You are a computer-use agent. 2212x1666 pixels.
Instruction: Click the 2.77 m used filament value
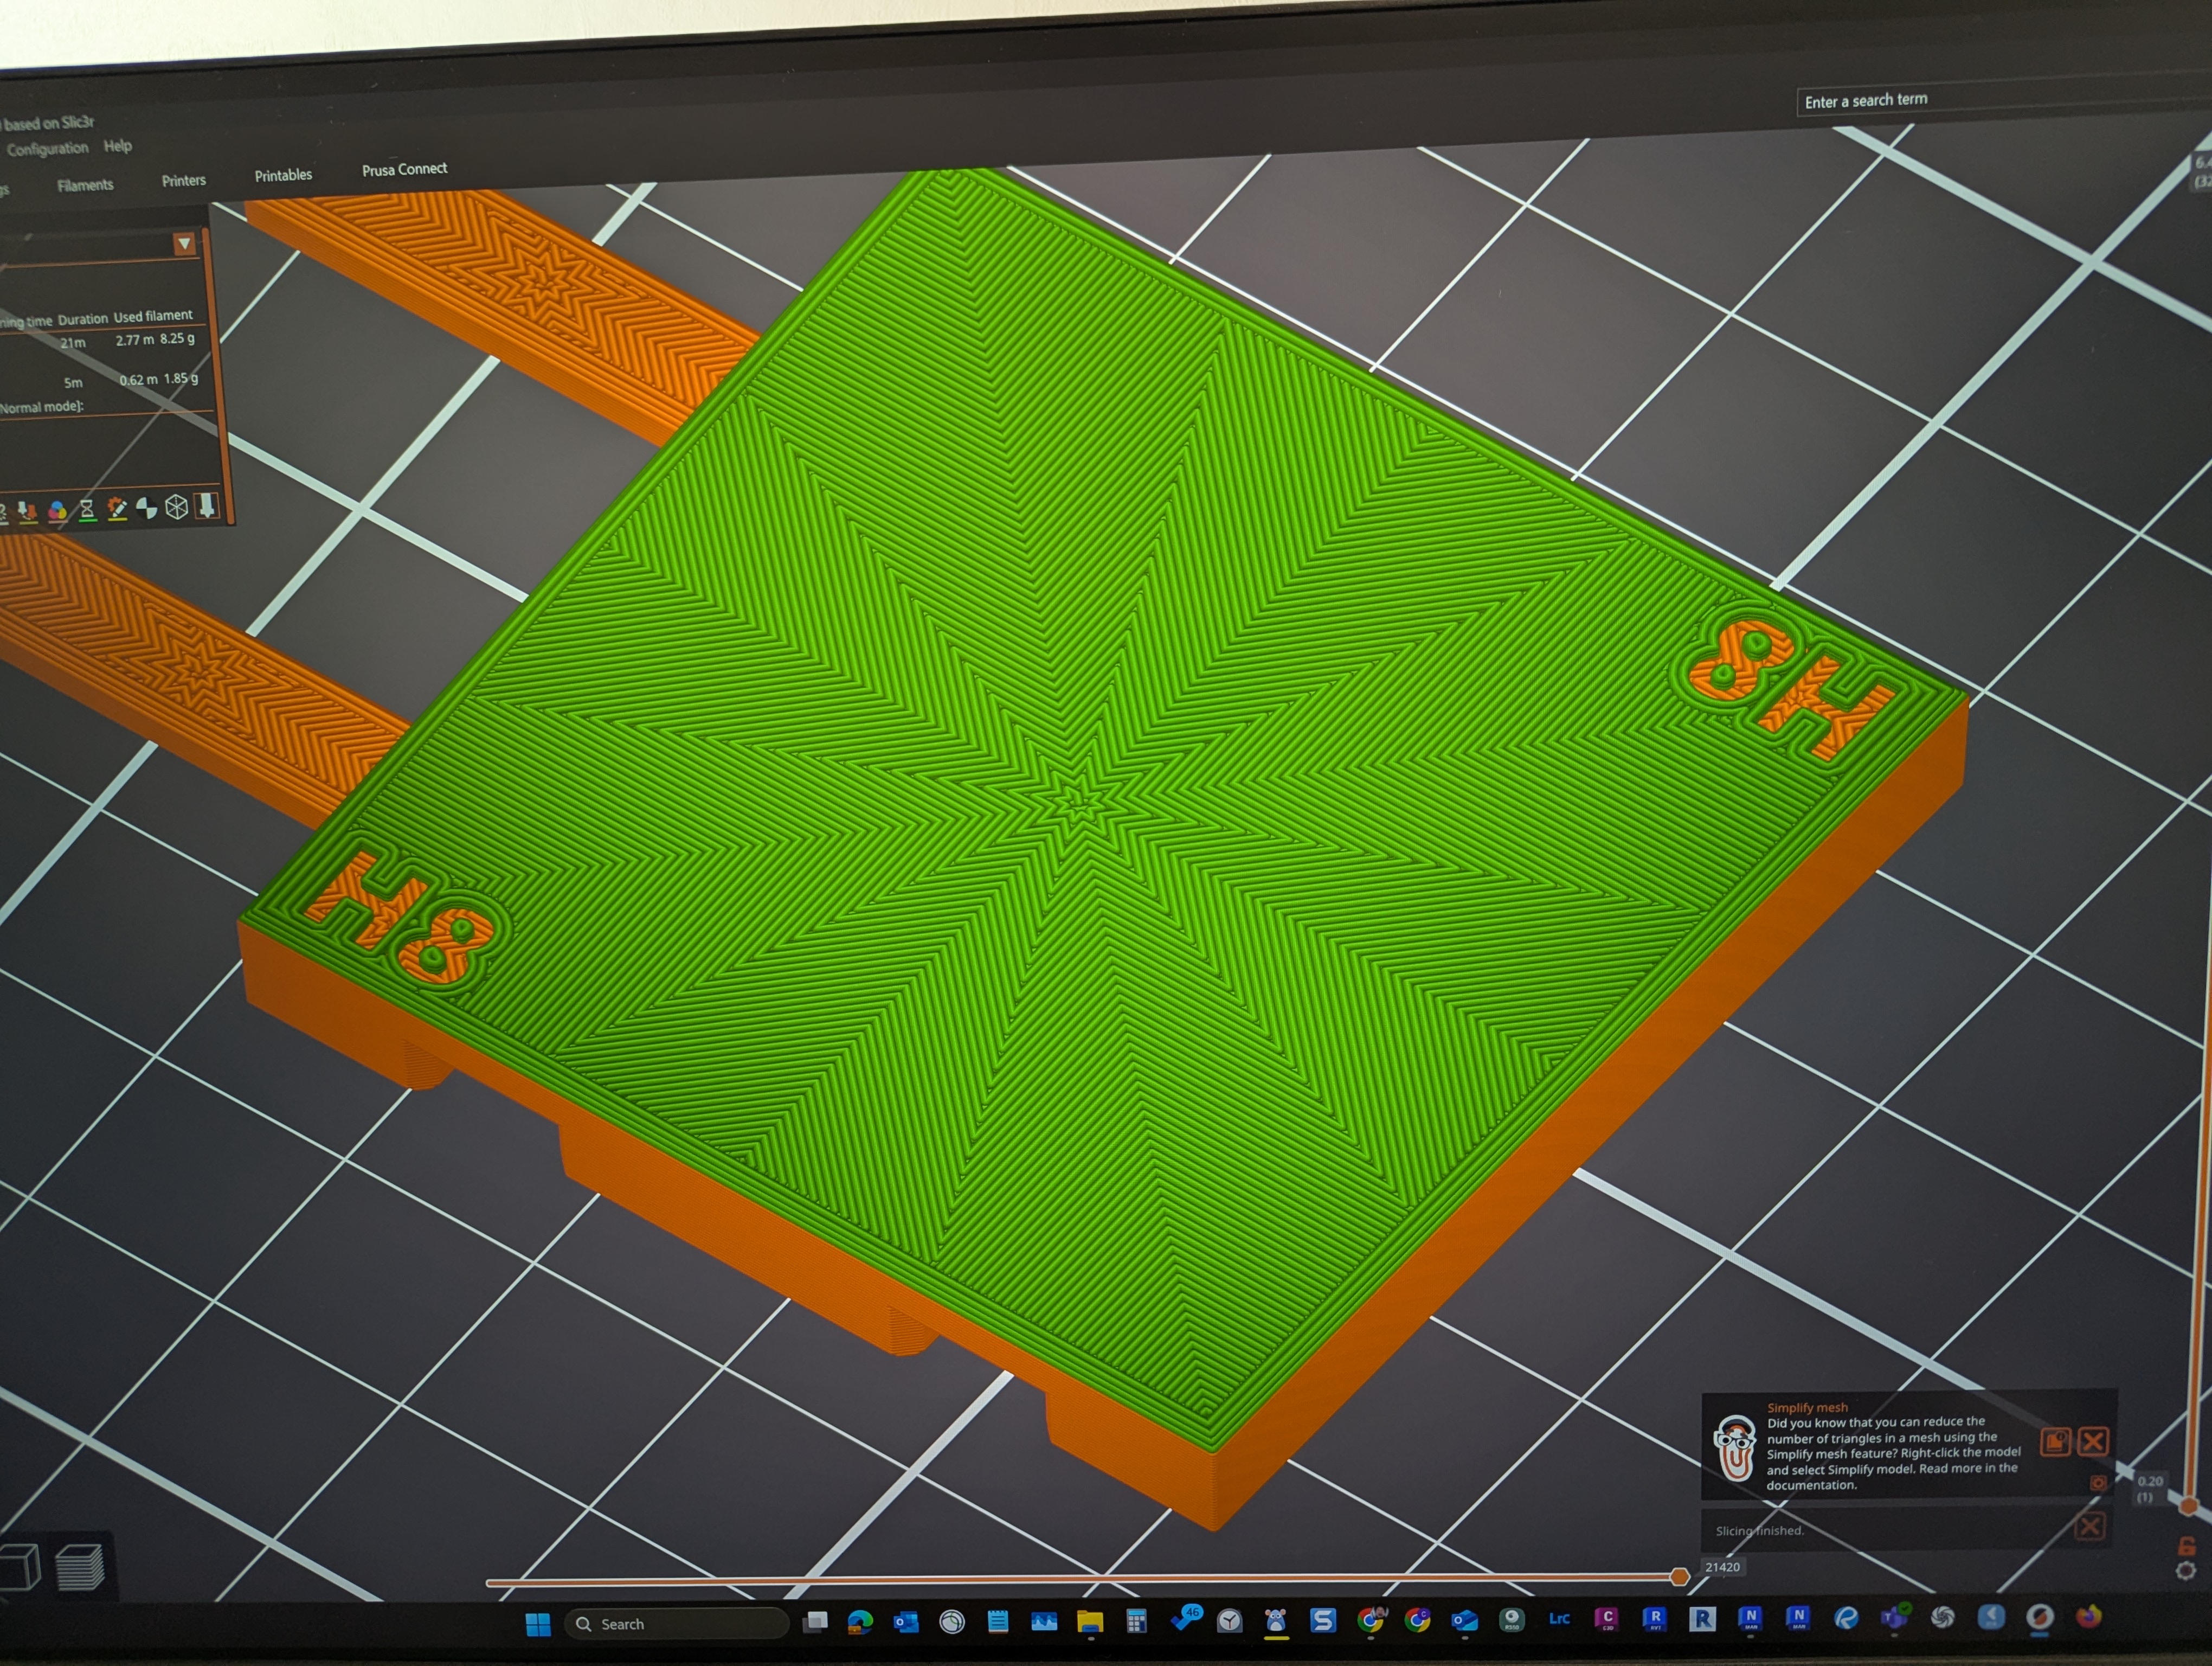[x=135, y=340]
